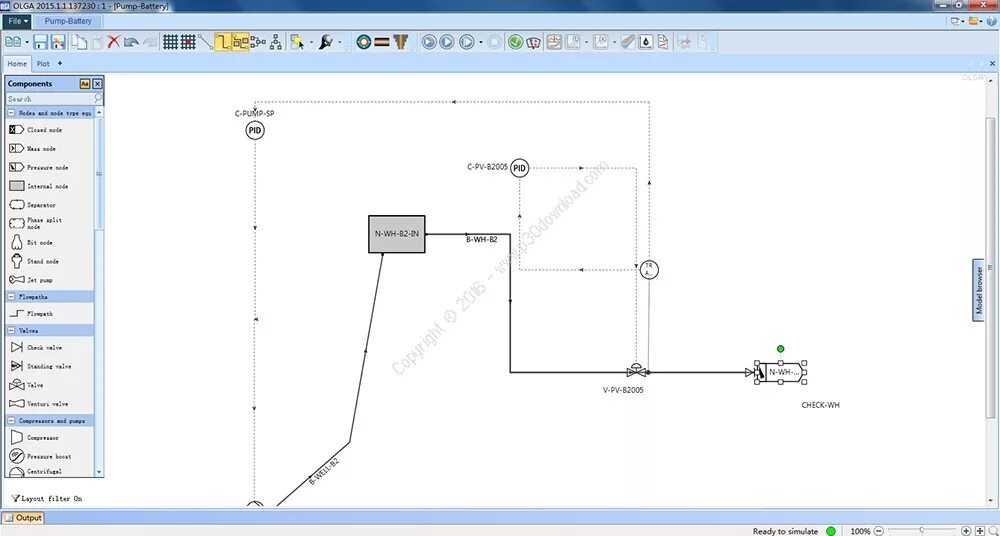Click the wrench tools icon
This screenshot has width=1000, height=536.
(x=325, y=42)
